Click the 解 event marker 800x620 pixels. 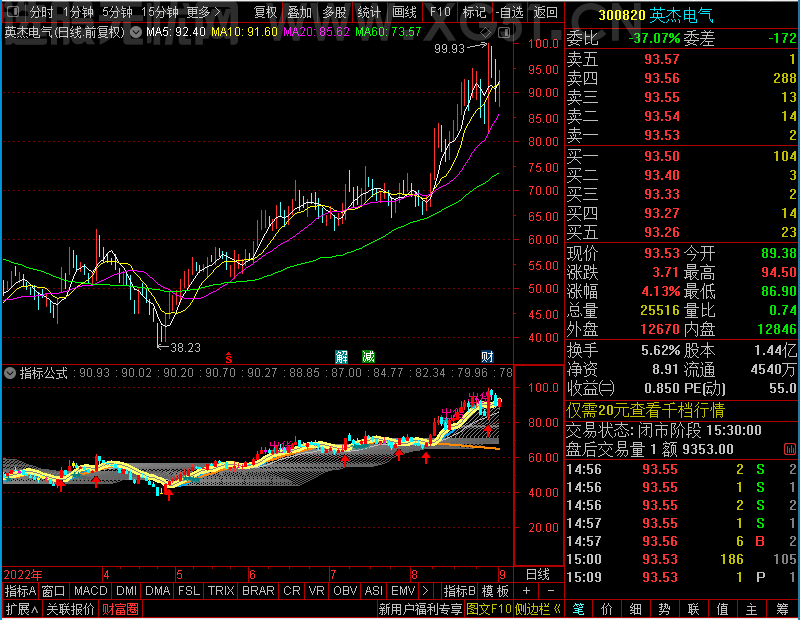click(341, 357)
